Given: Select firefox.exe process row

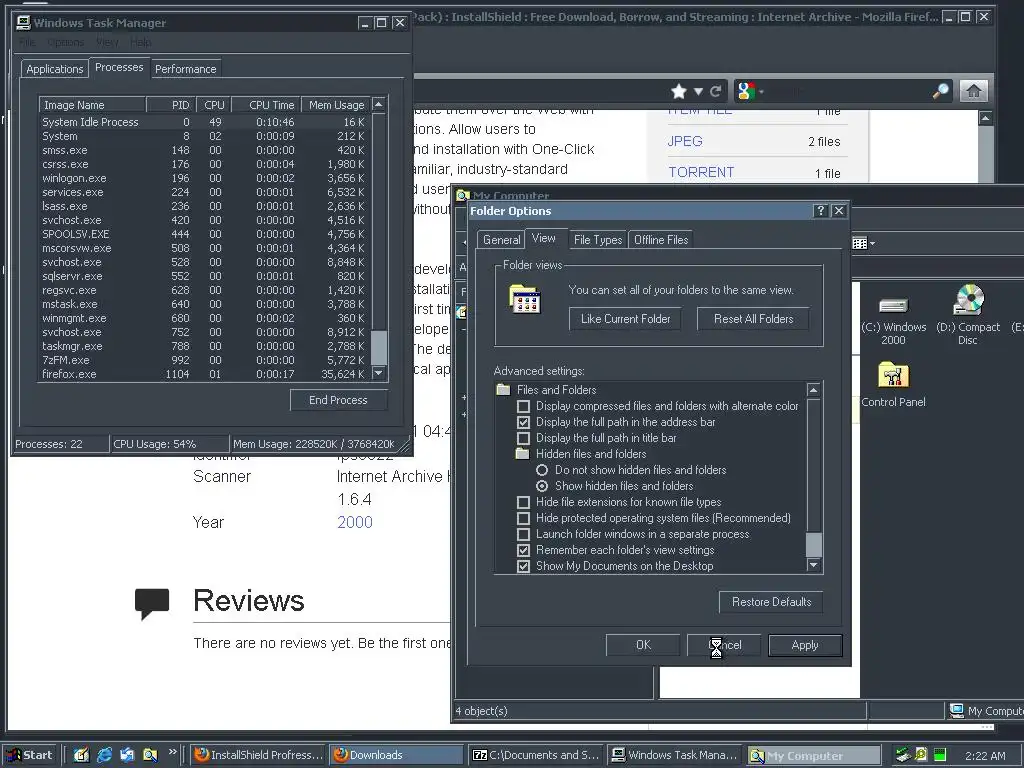Looking at the screenshot, I should (x=204, y=374).
